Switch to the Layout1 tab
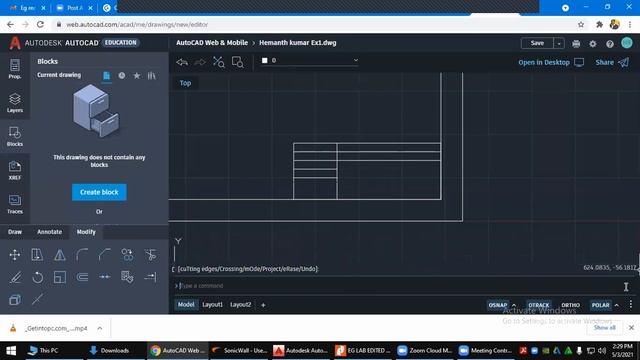Screen dimensions: 640x360 [x=212, y=304]
